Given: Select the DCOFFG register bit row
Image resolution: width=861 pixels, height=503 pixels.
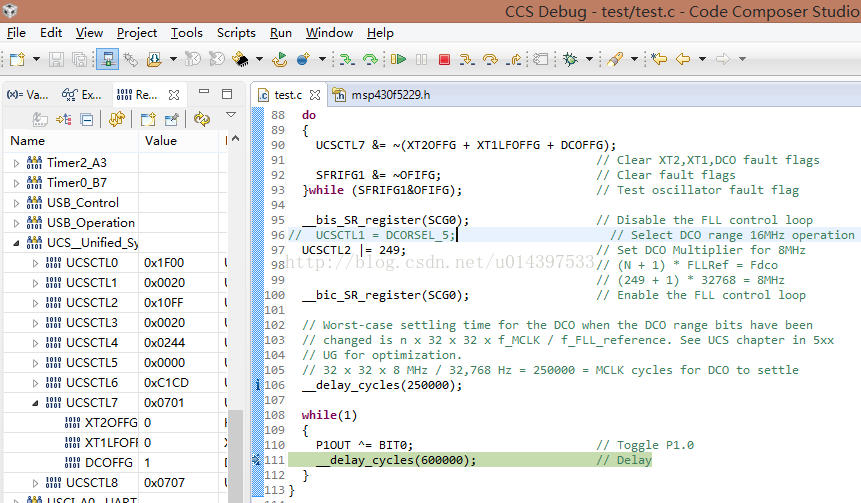Looking at the screenshot, I should click(x=110, y=463).
